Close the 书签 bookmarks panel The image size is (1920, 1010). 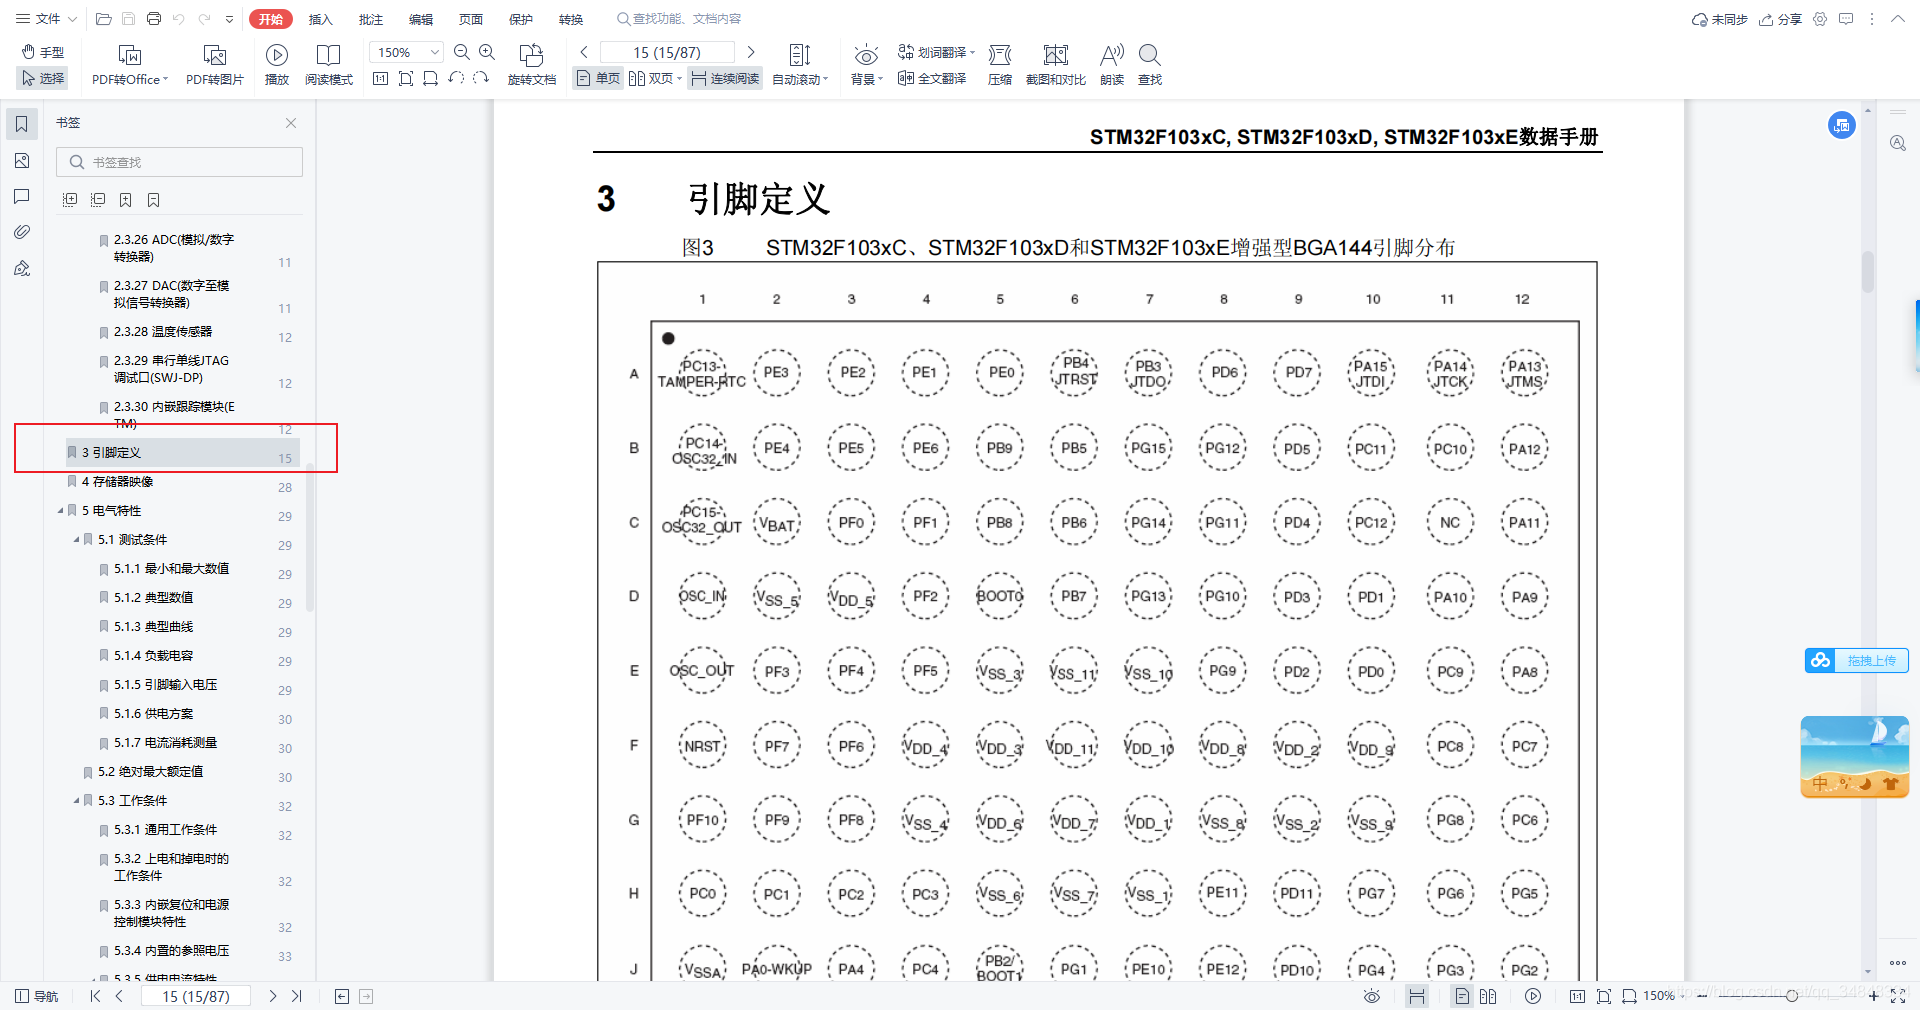pyautogui.click(x=291, y=123)
